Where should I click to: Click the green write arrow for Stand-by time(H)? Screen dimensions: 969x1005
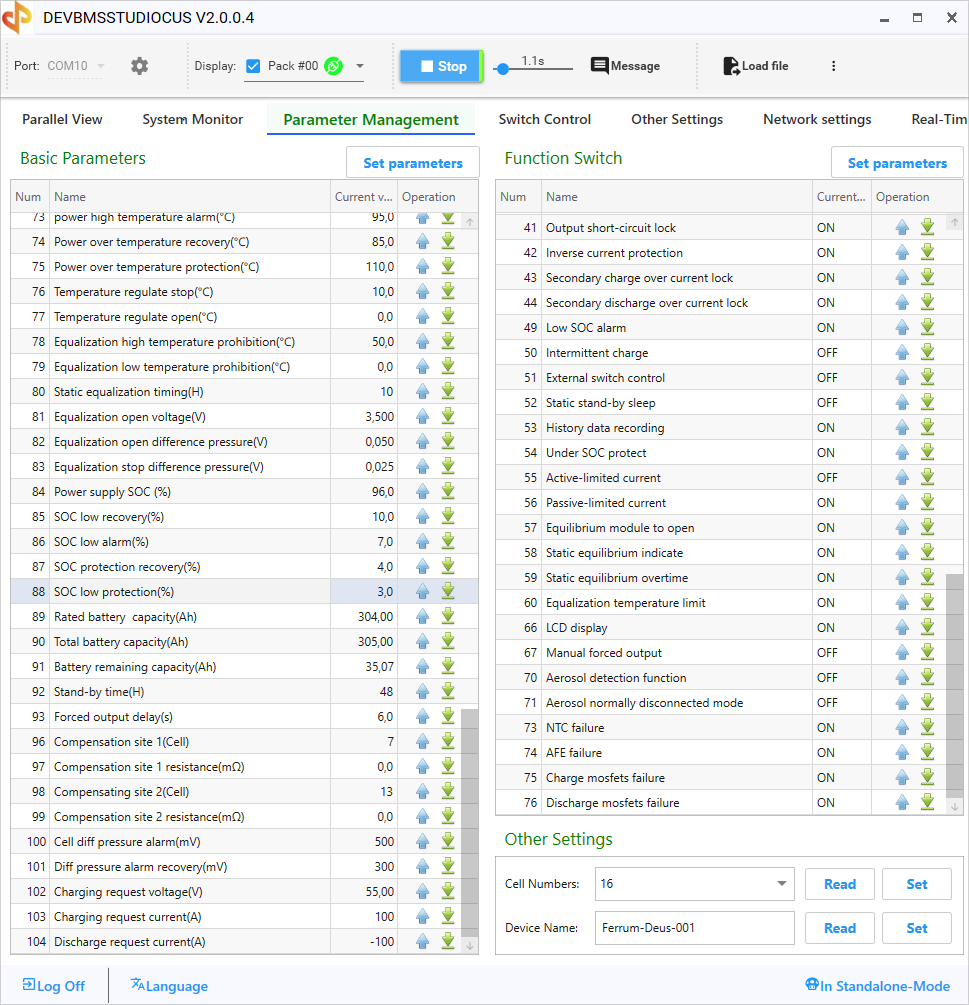point(448,691)
